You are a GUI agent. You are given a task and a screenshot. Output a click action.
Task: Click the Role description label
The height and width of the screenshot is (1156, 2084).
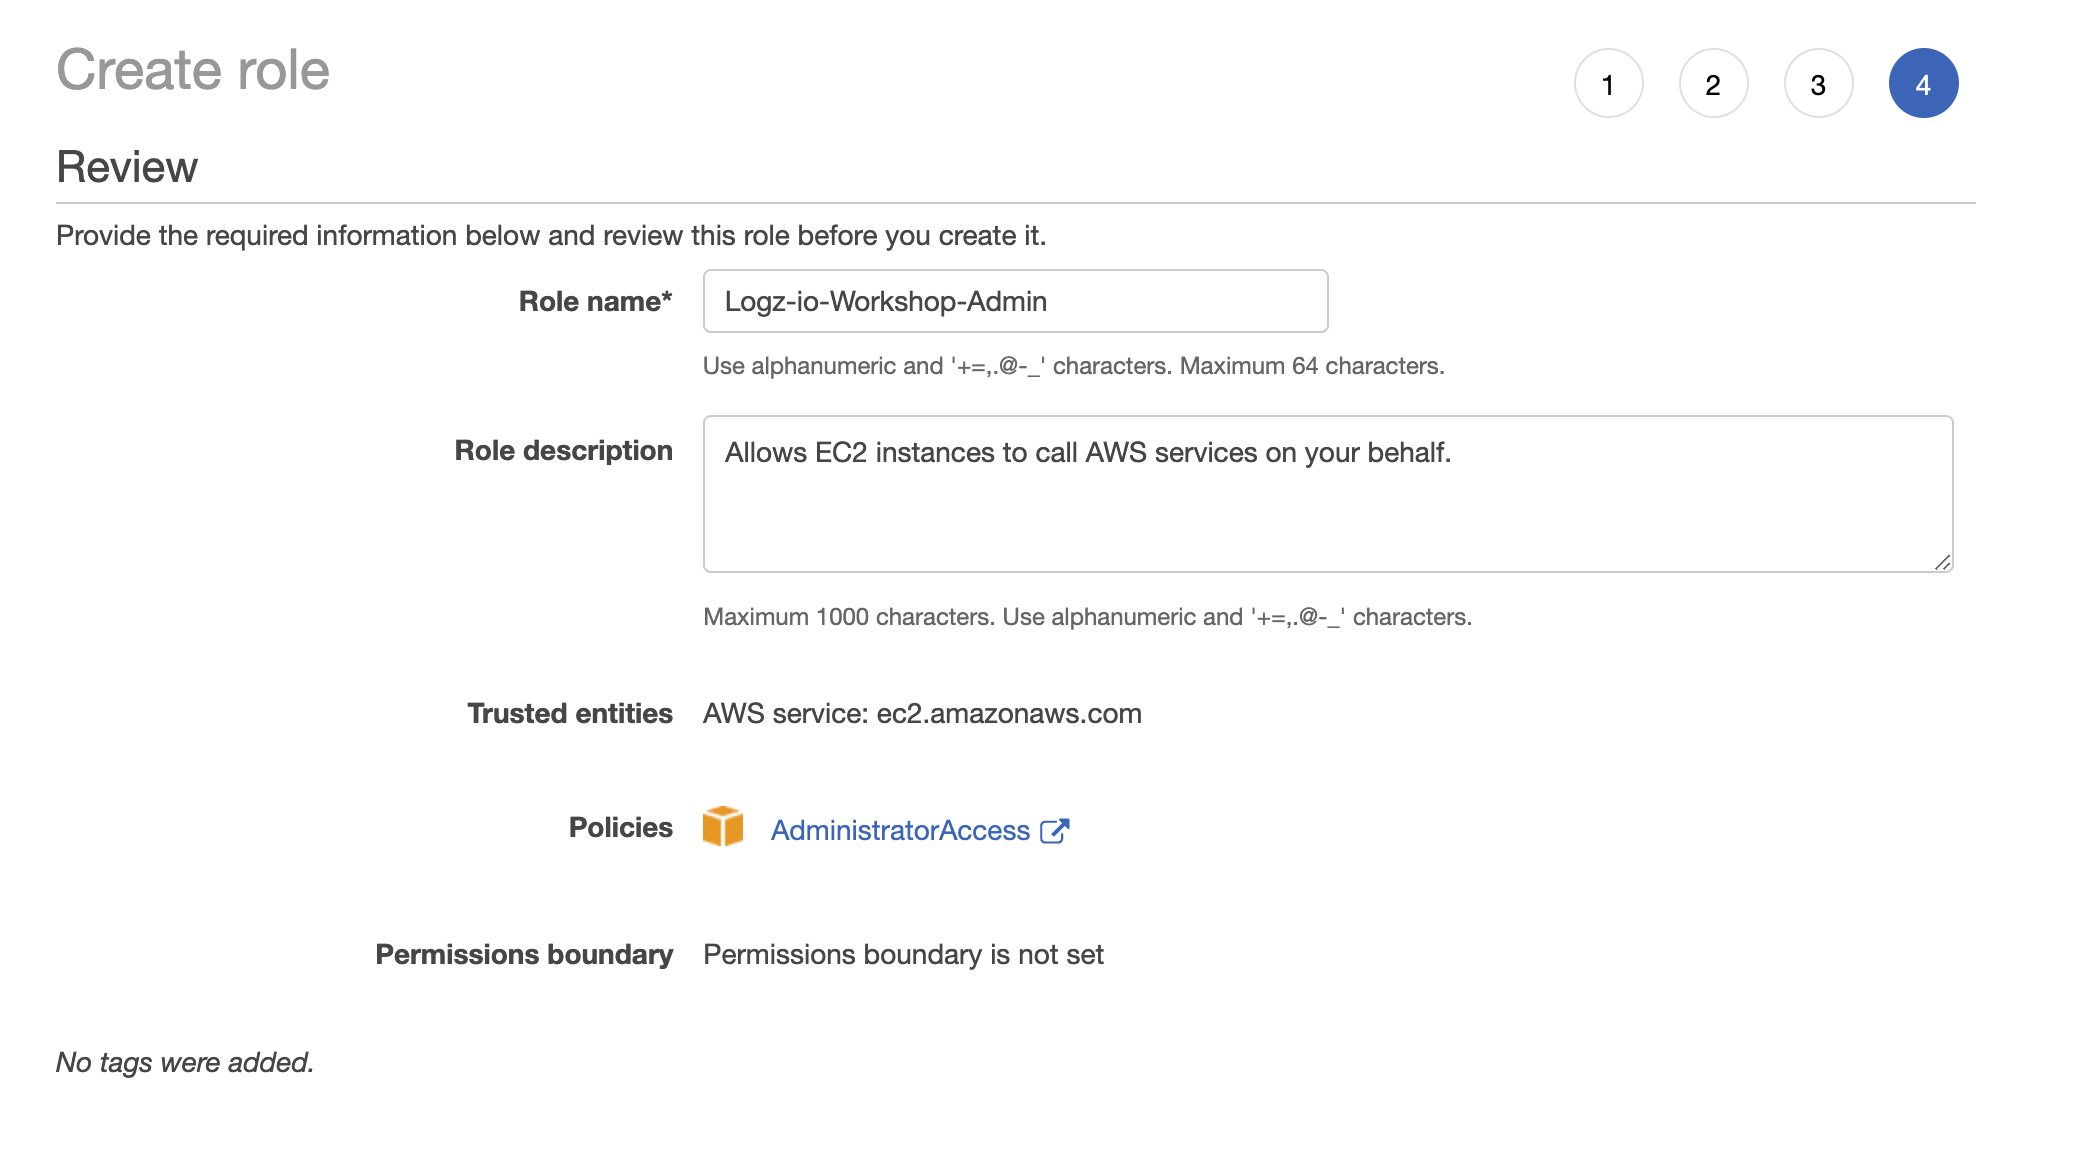pyautogui.click(x=563, y=450)
